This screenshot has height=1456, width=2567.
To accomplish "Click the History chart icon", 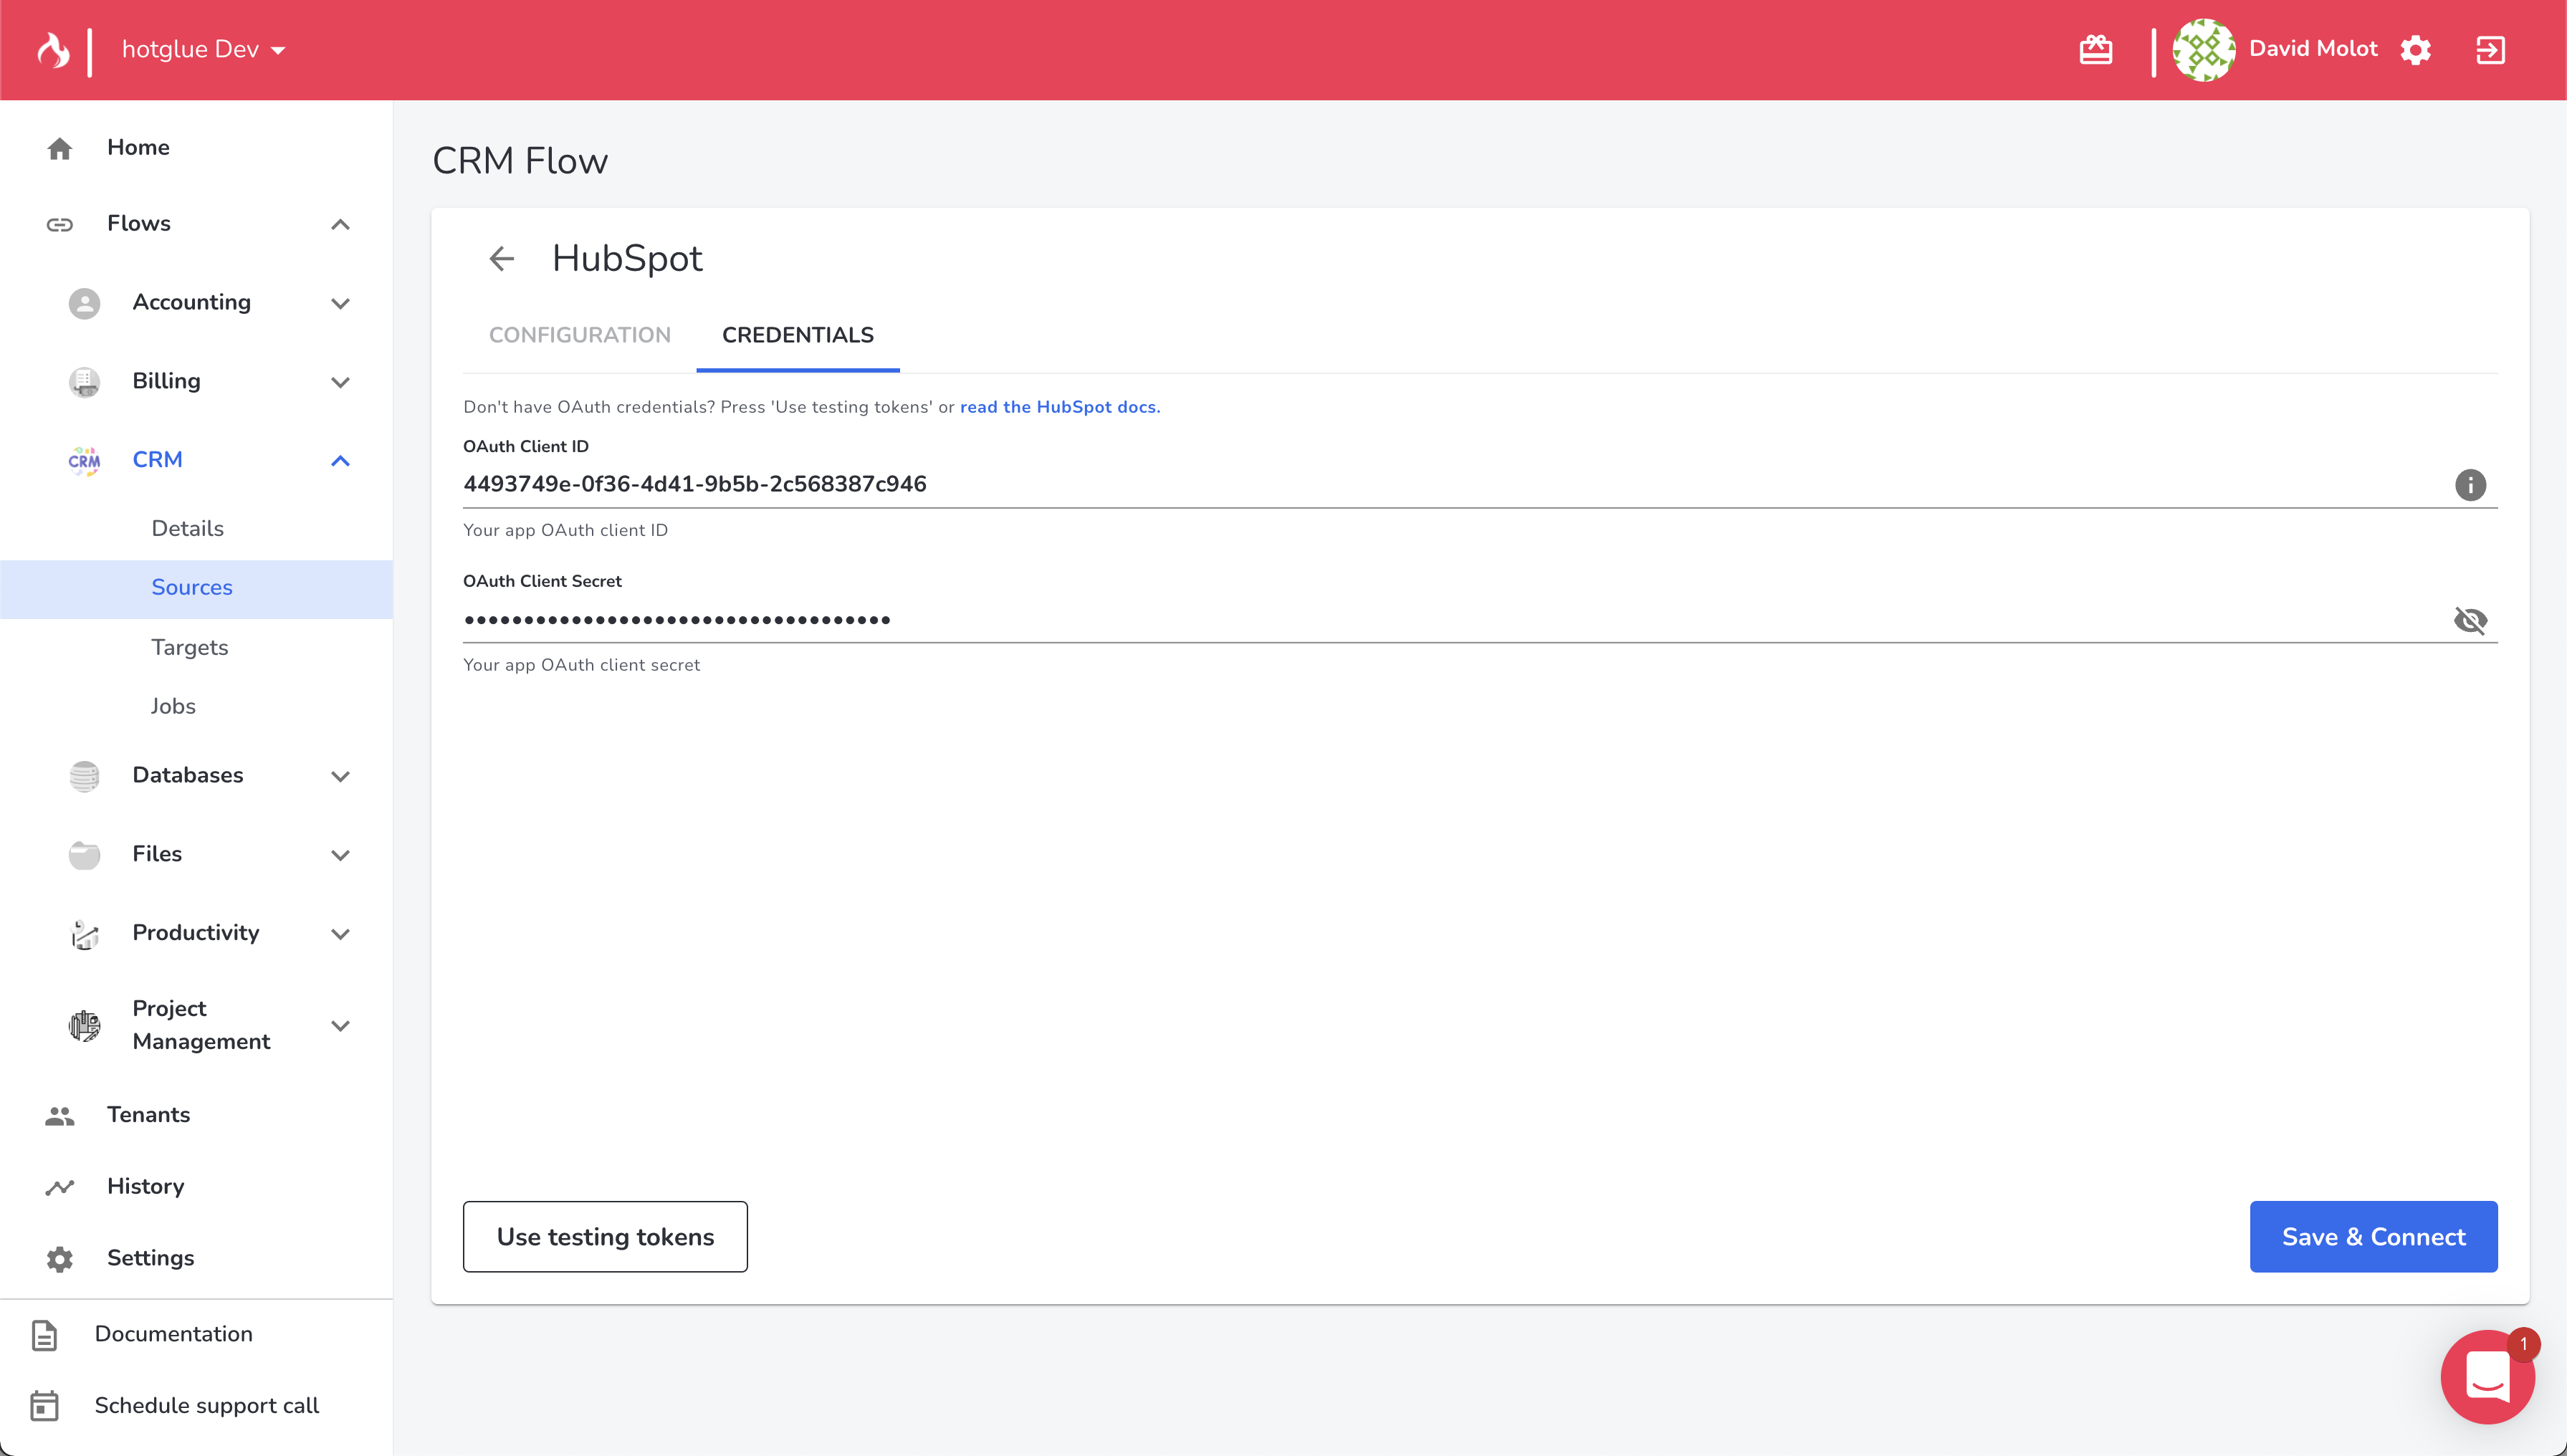I will click(x=59, y=1187).
